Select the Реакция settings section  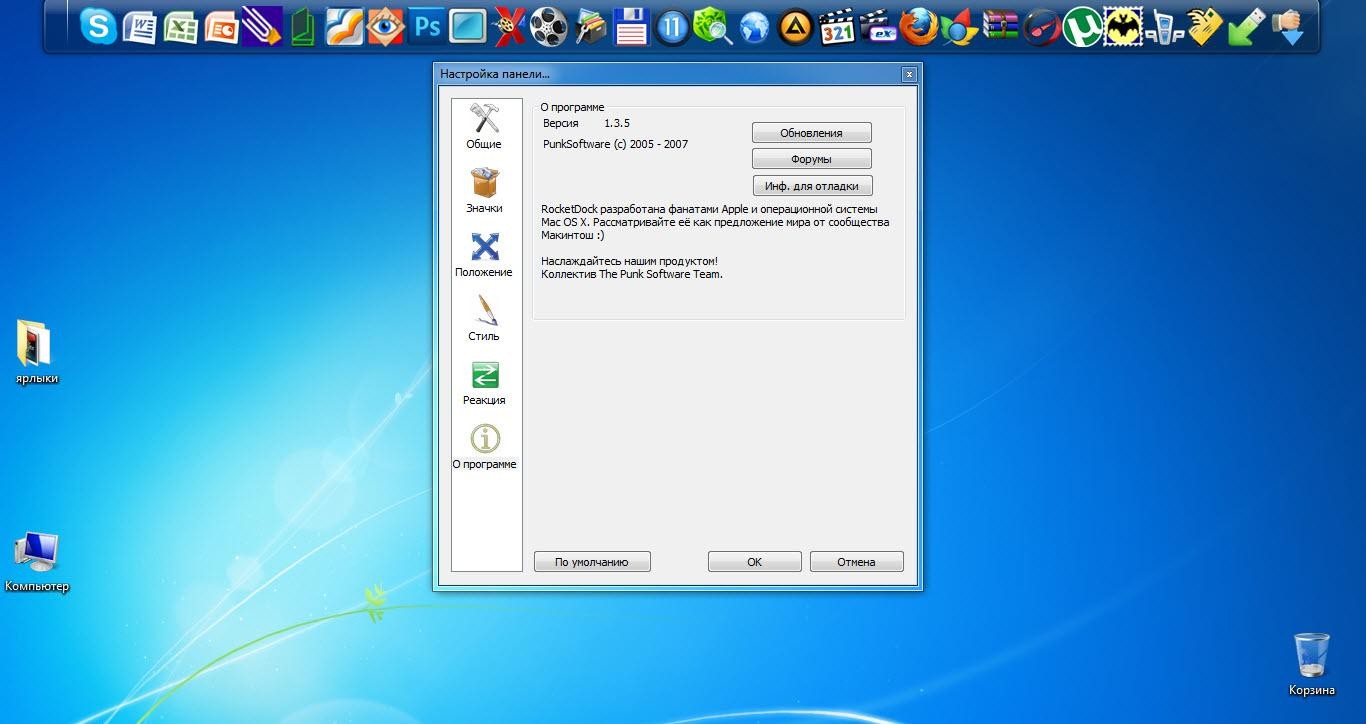[484, 382]
